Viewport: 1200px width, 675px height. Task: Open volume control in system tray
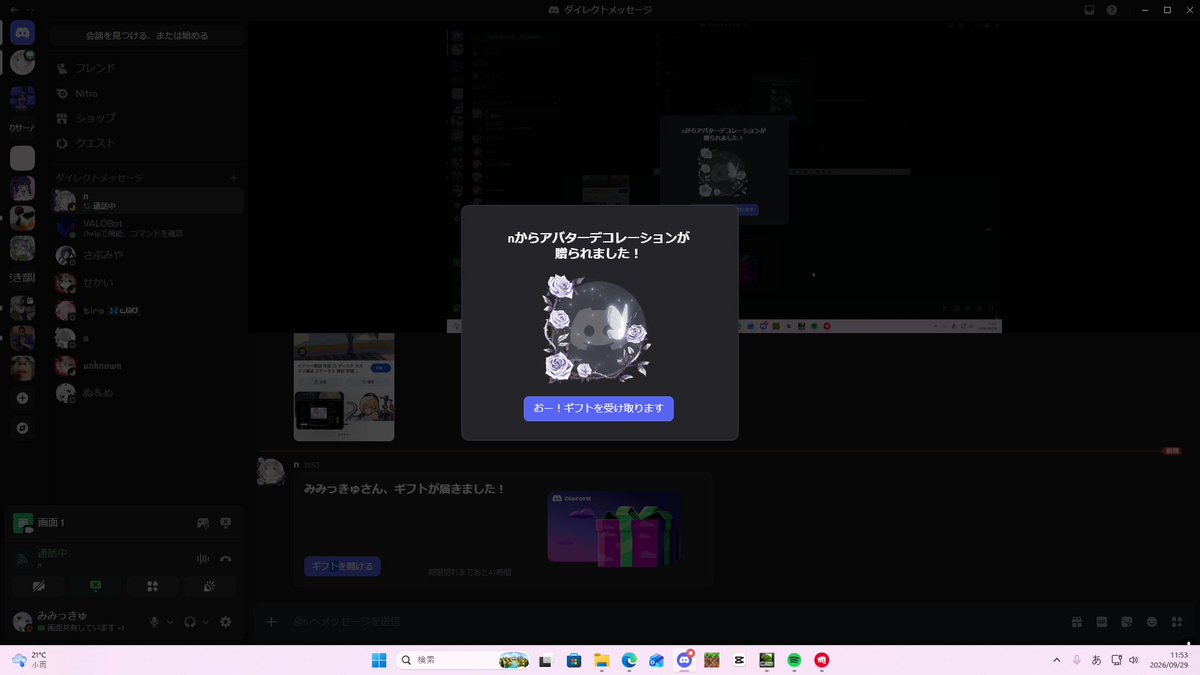(1133, 660)
